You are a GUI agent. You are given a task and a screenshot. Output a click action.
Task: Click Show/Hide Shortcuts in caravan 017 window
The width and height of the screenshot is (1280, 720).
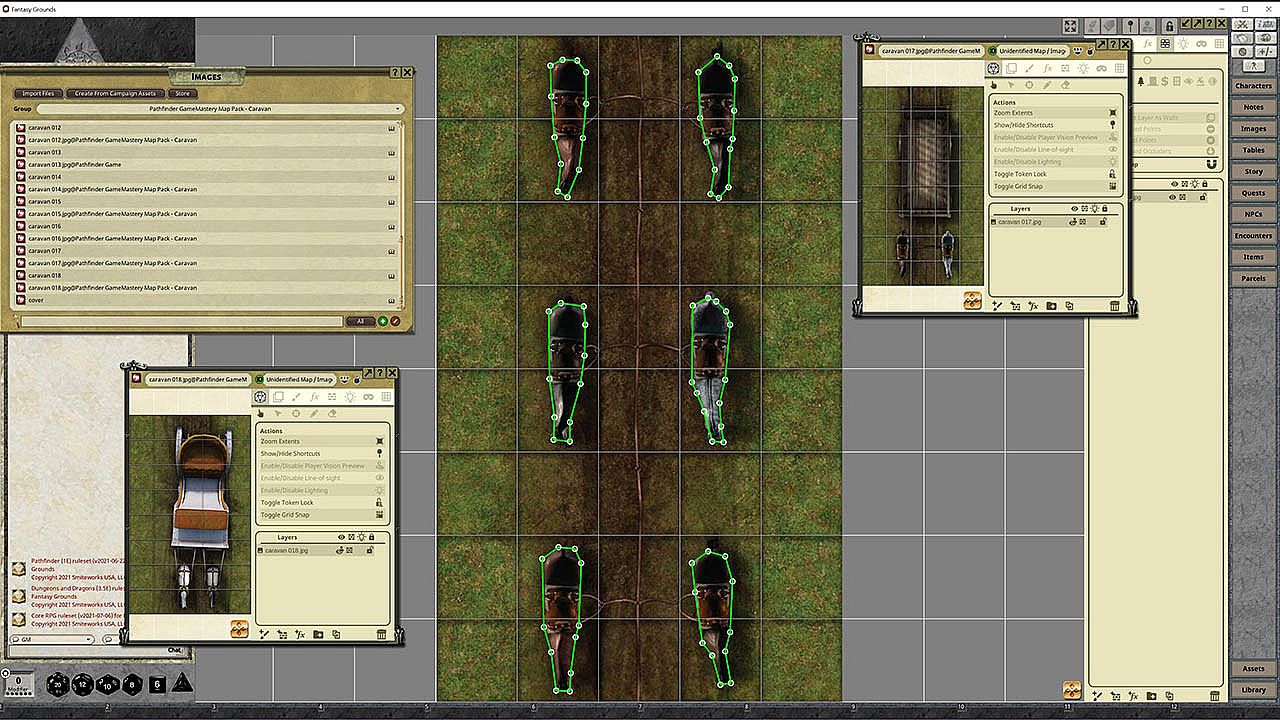(1055, 125)
